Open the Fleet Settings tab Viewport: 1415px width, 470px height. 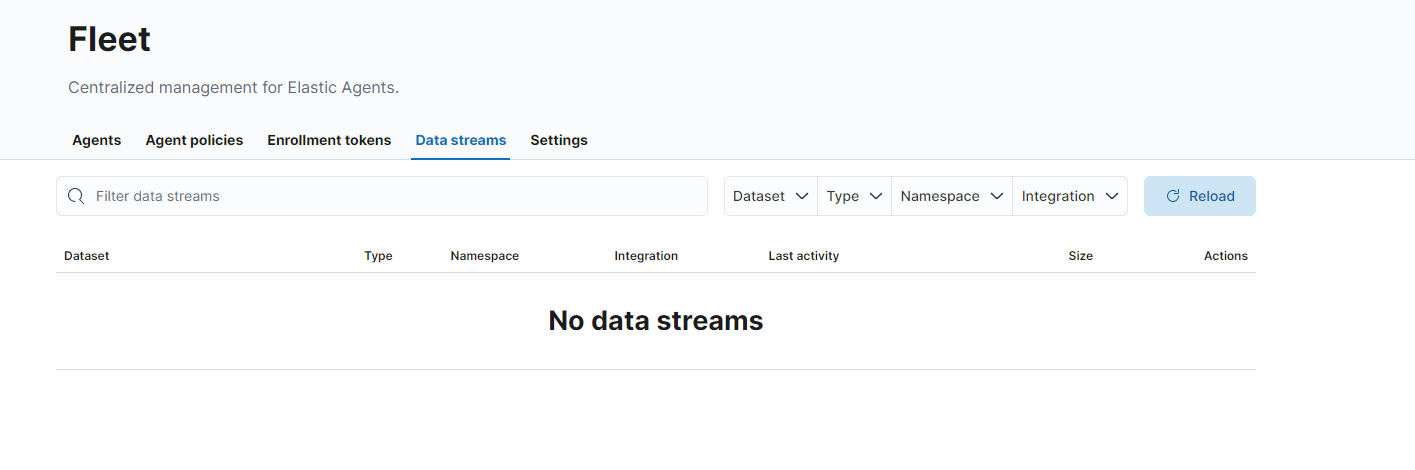559,140
